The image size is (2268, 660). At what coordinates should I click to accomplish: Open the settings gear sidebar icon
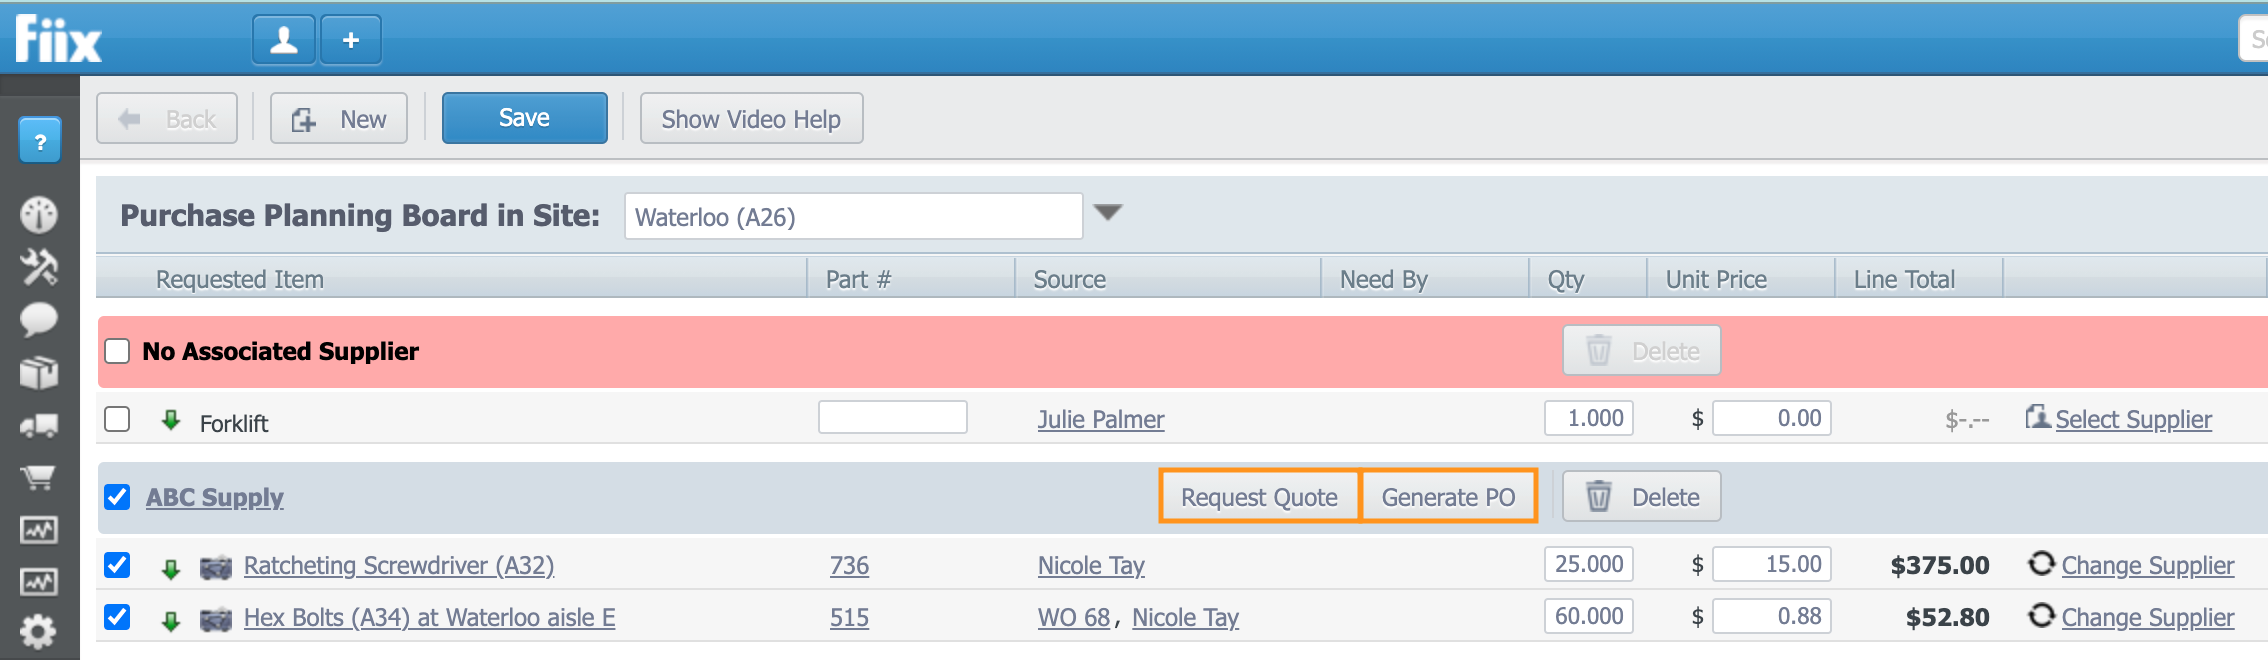[39, 632]
